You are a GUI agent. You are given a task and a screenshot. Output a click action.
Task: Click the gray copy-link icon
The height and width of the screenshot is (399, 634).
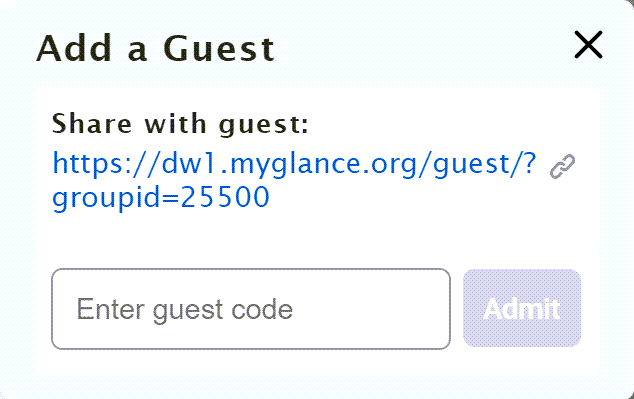tap(562, 166)
